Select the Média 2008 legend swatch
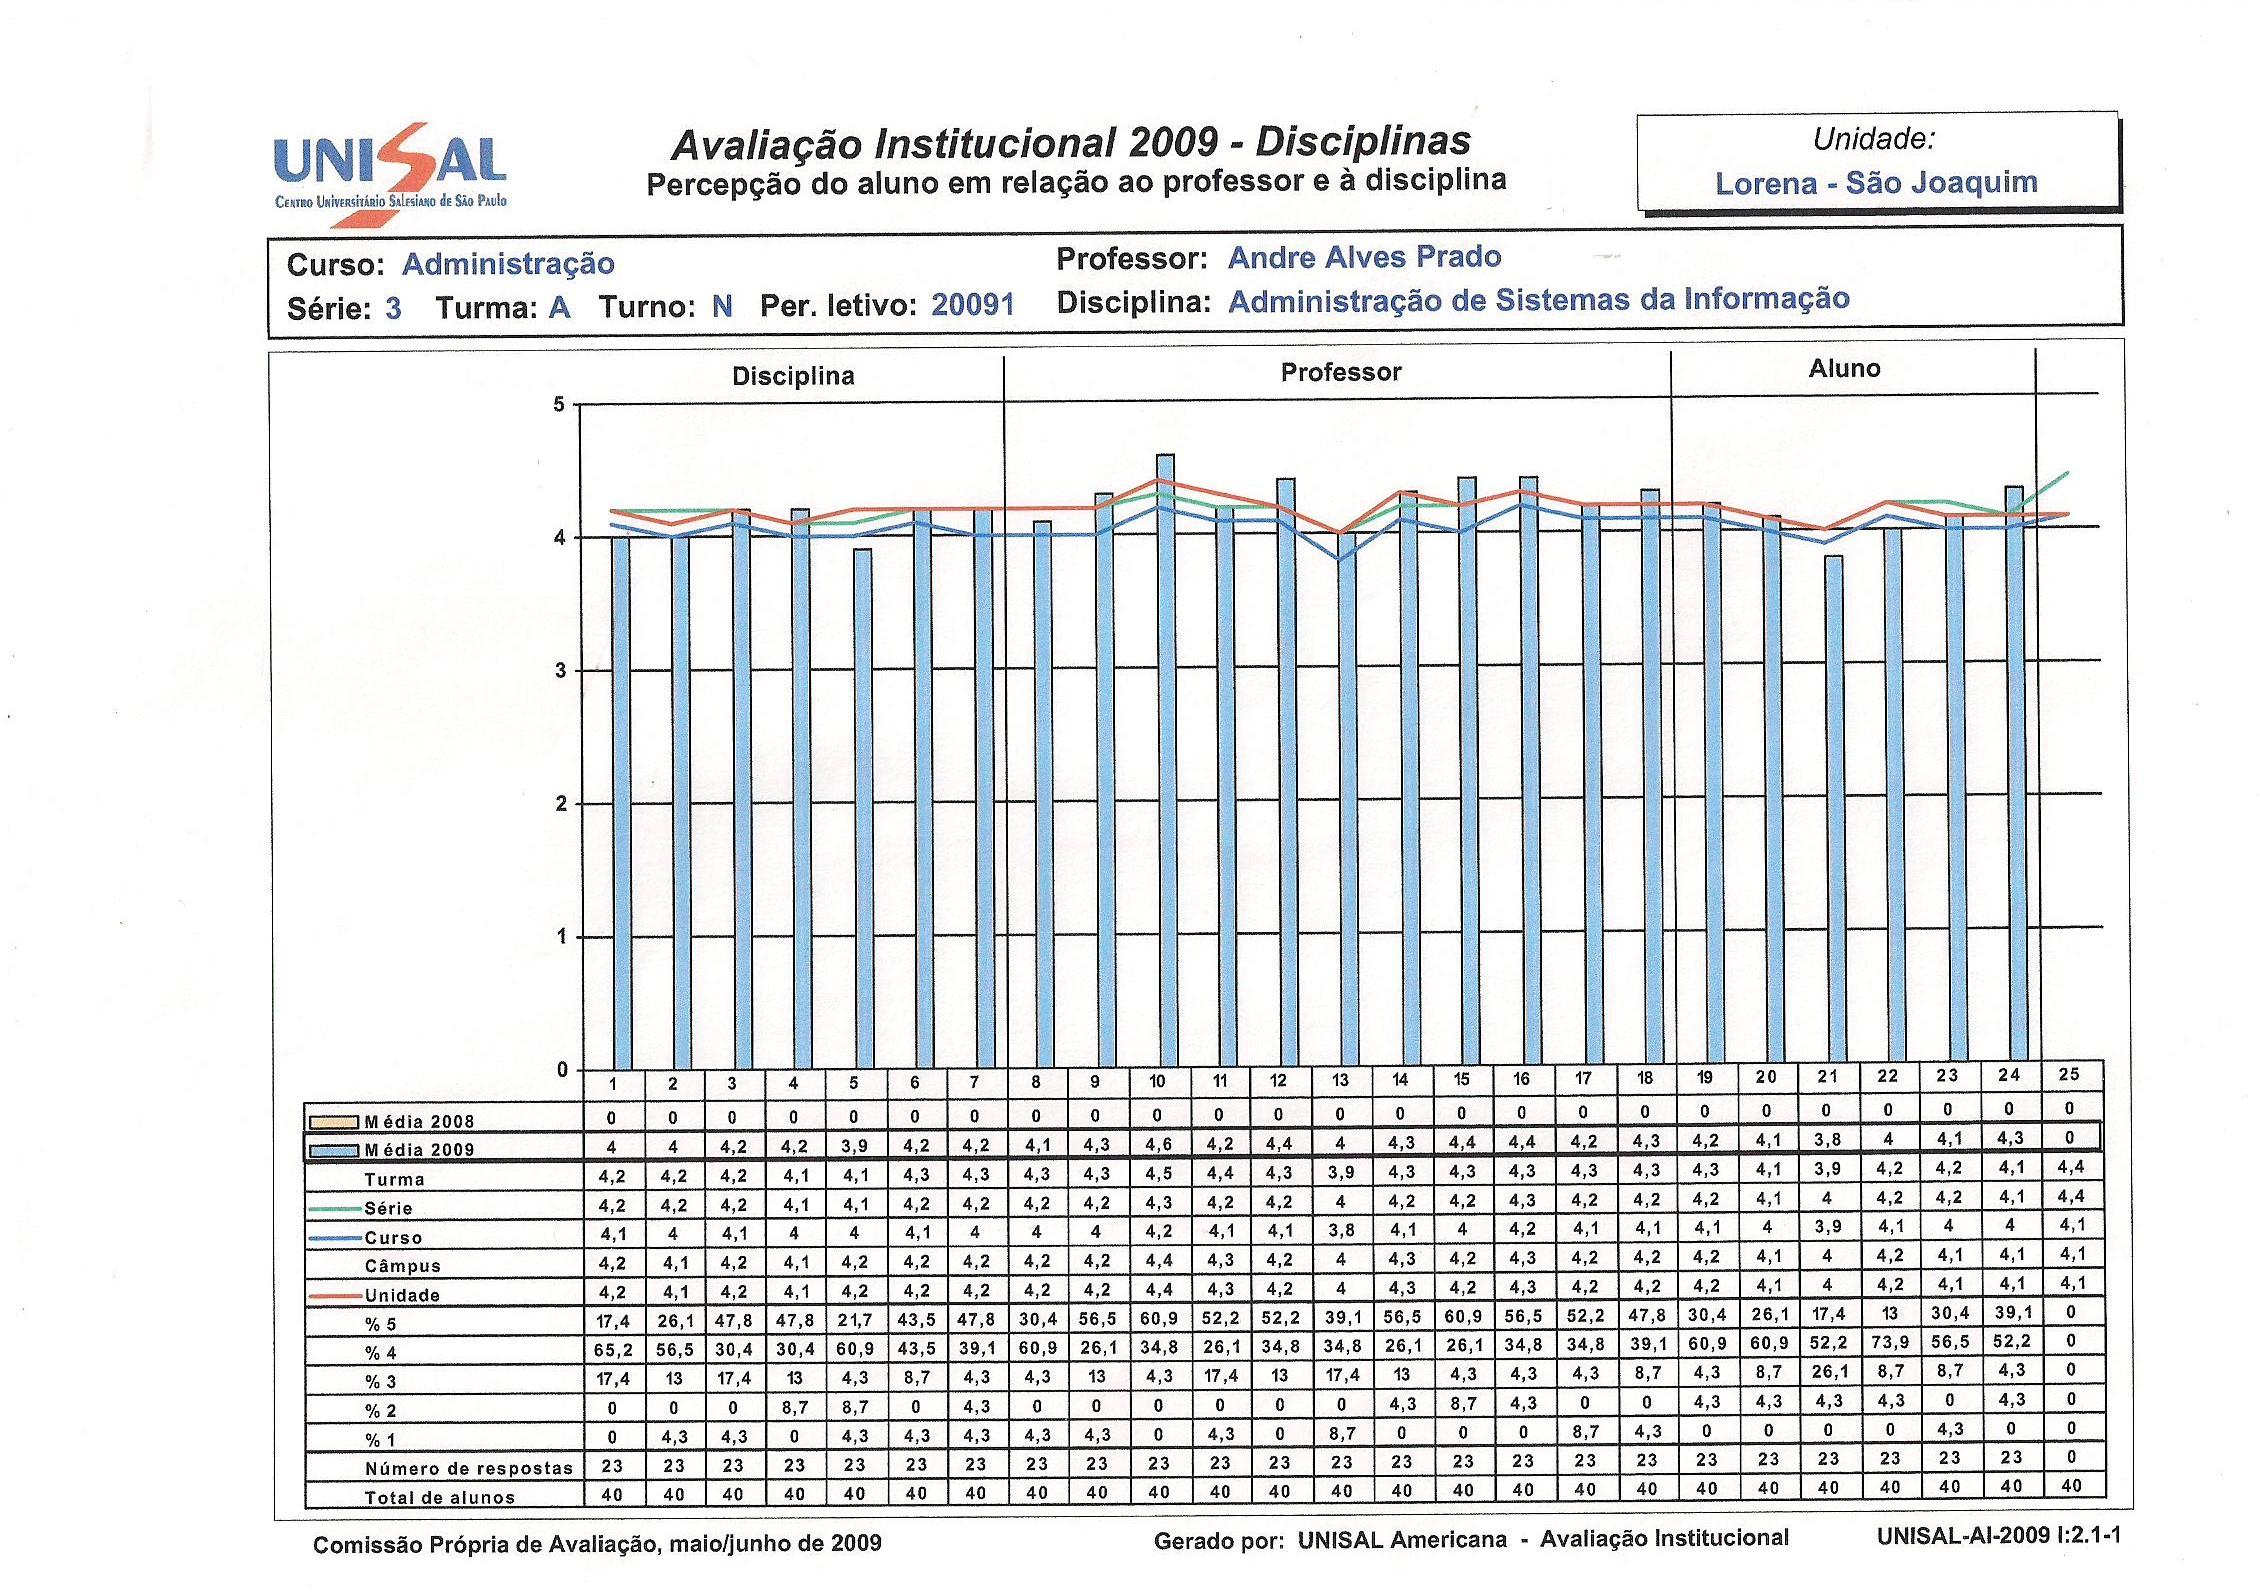Image resolution: width=2260 pixels, height=1593 pixels. point(335,1121)
